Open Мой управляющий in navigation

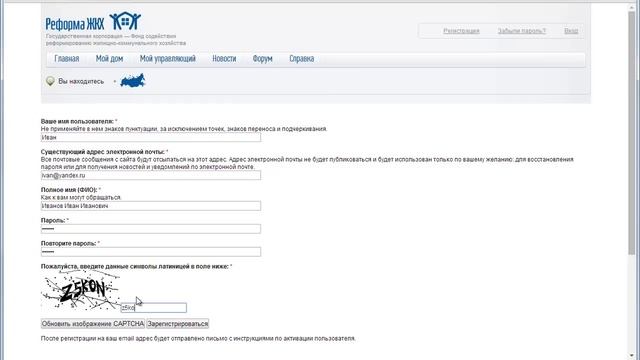click(x=168, y=59)
